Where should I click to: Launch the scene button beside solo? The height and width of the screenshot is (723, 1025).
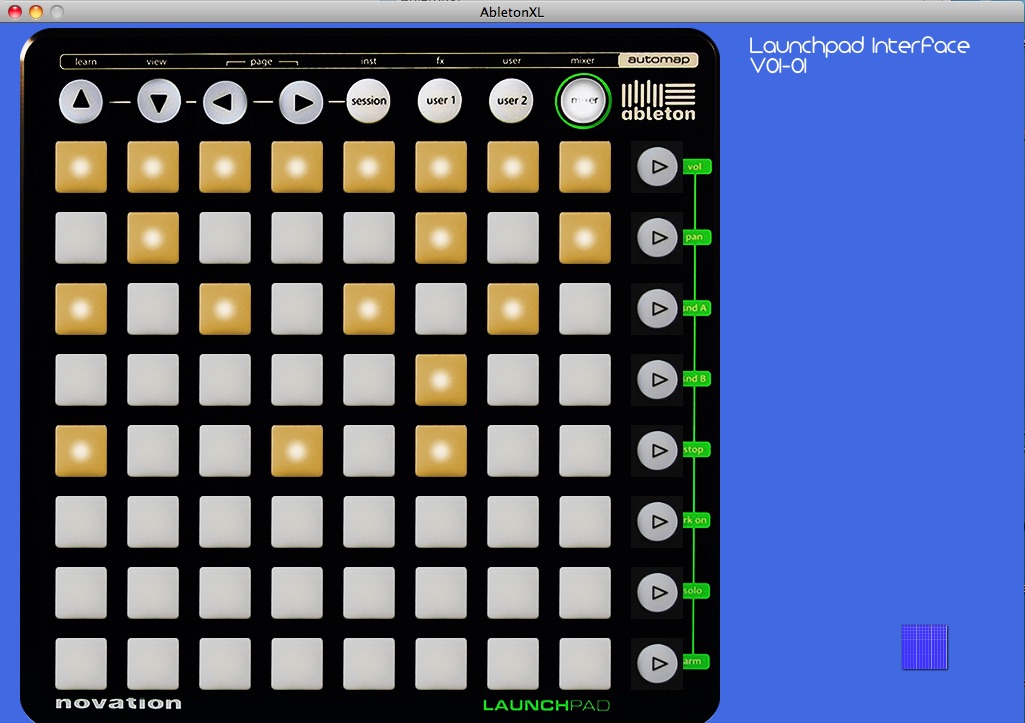click(x=658, y=592)
